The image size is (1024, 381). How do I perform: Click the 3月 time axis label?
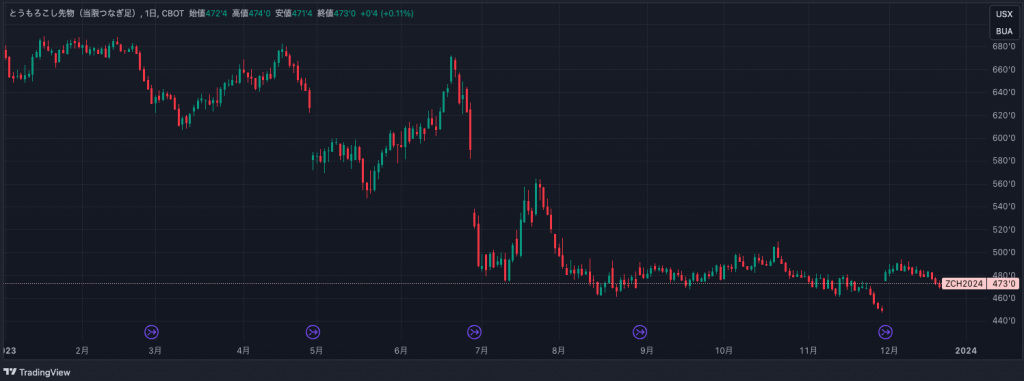pyautogui.click(x=155, y=351)
